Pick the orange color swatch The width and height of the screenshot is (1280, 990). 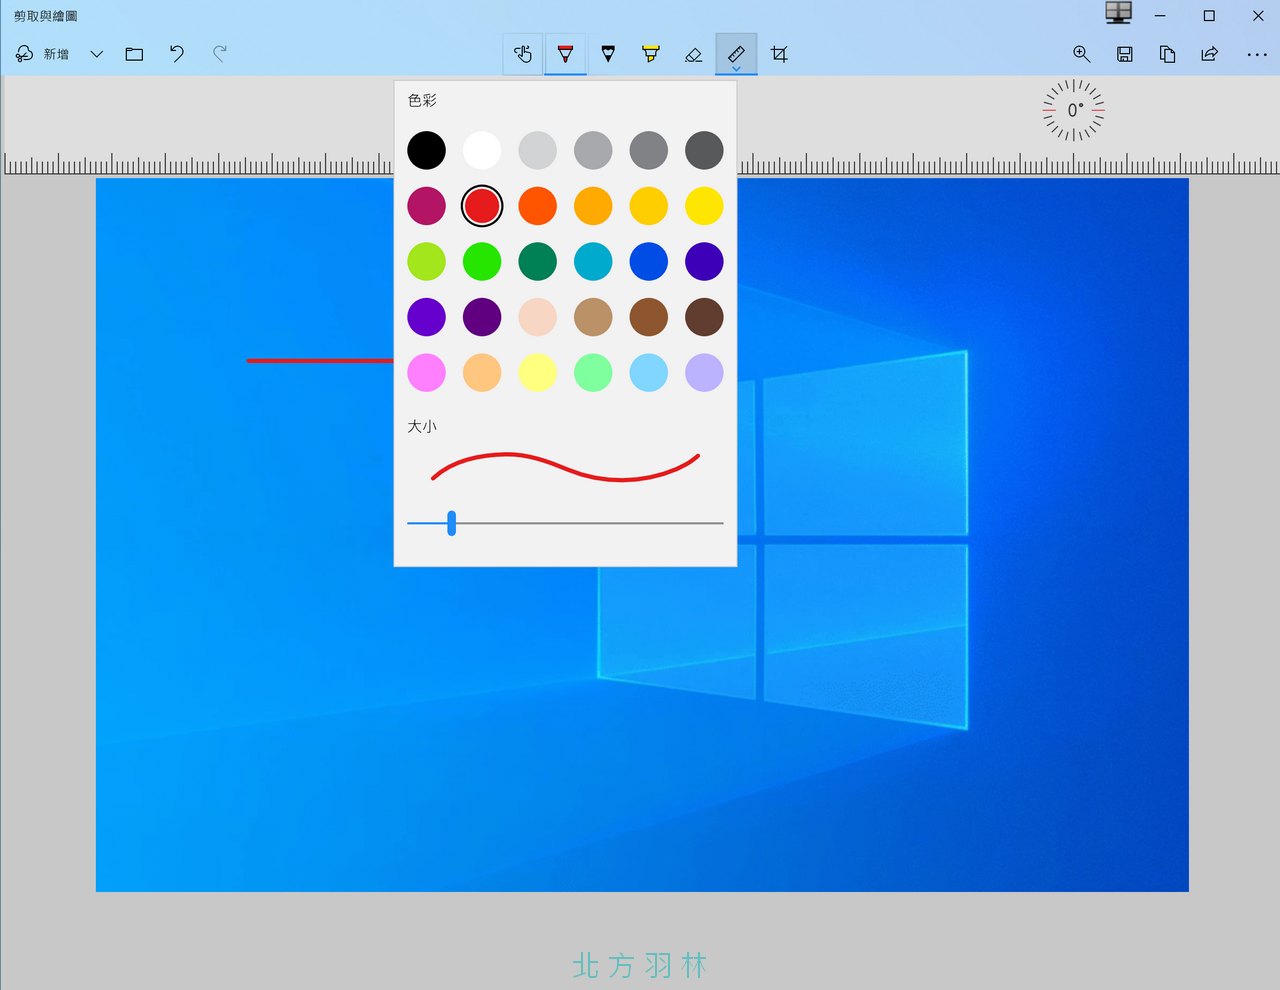point(538,206)
